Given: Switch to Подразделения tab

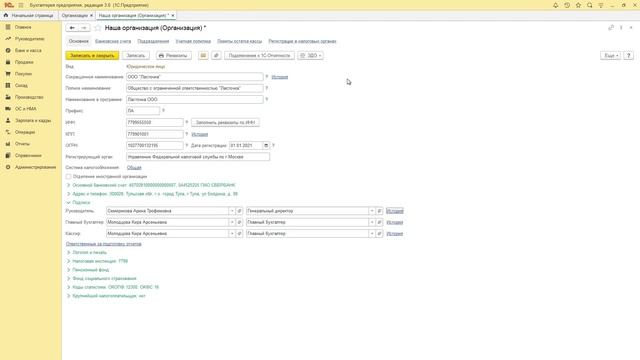Looking at the screenshot, I should tap(153, 41).
